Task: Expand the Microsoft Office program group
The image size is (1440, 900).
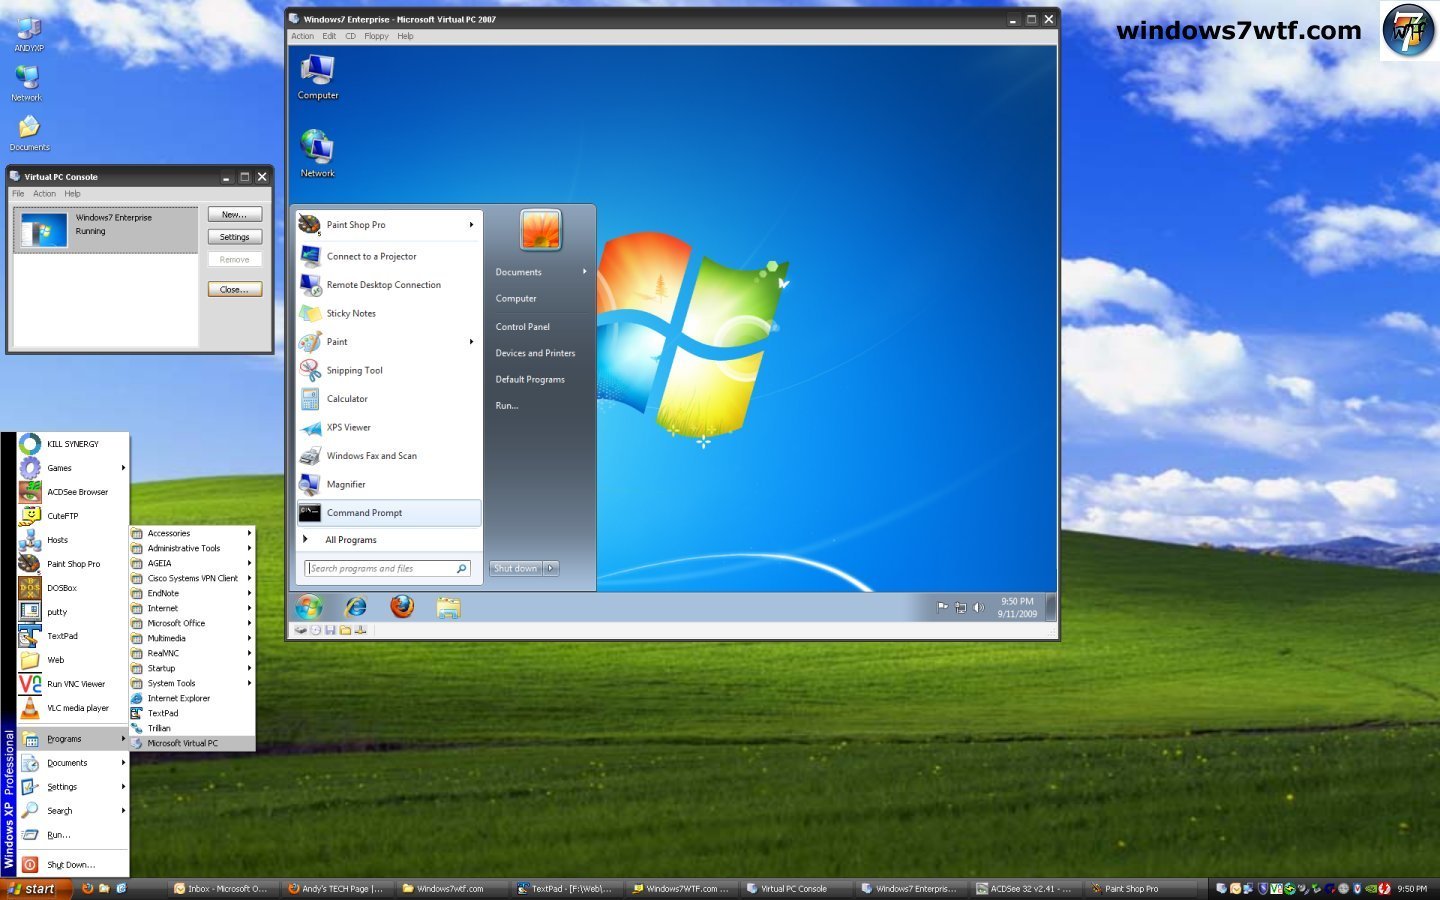Action: (x=192, y=624)
